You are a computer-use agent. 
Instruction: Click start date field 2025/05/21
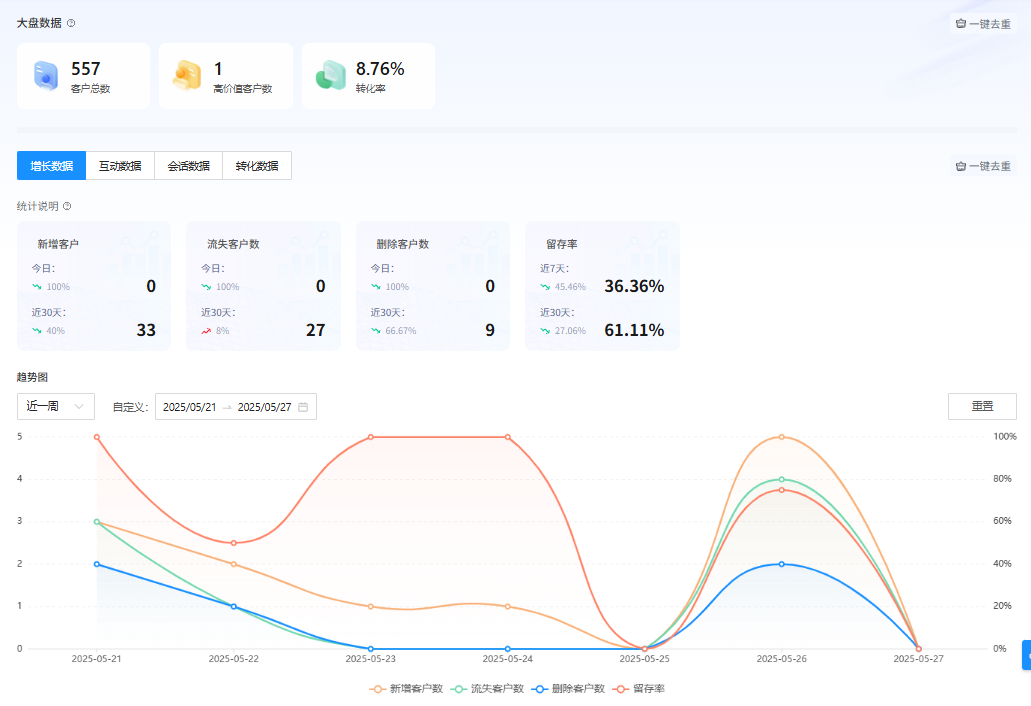[189, 407]
